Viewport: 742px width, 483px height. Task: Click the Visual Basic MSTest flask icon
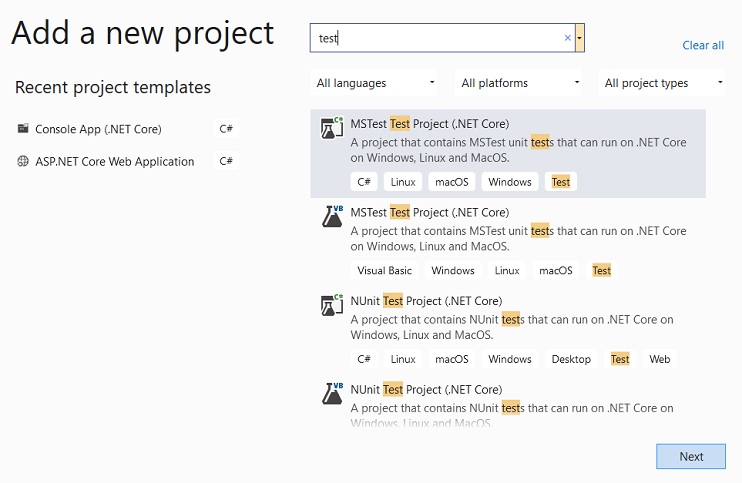(x=333, y=216)
